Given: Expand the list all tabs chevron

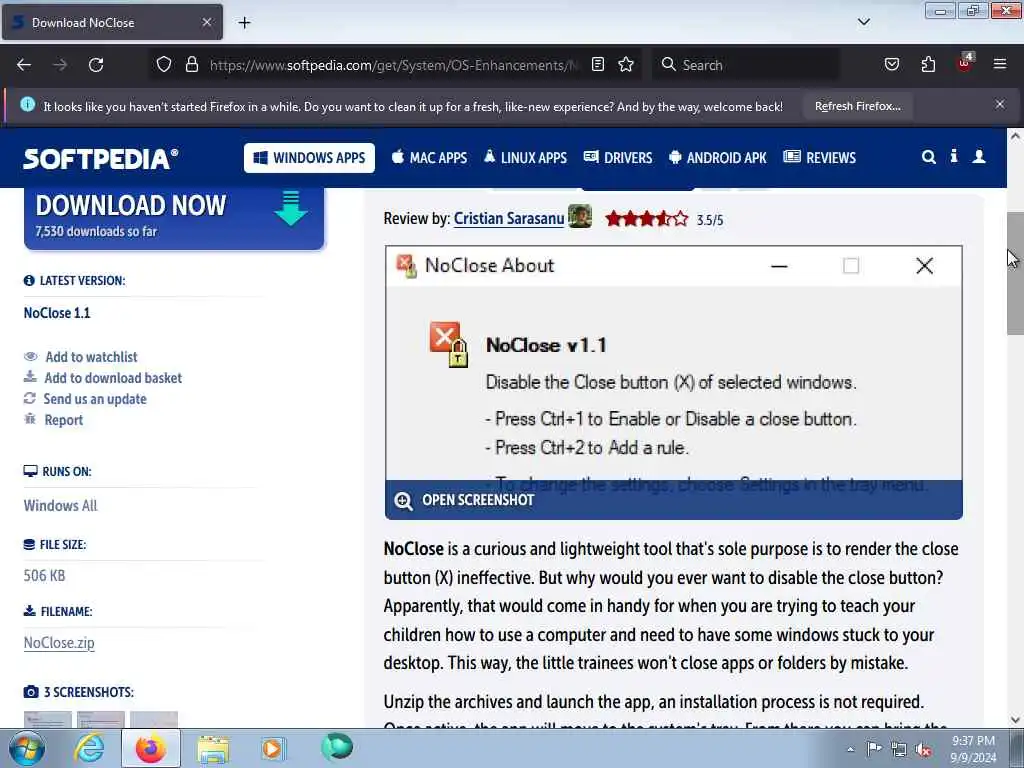Looking at the screenshot, I should pos(864,22).
